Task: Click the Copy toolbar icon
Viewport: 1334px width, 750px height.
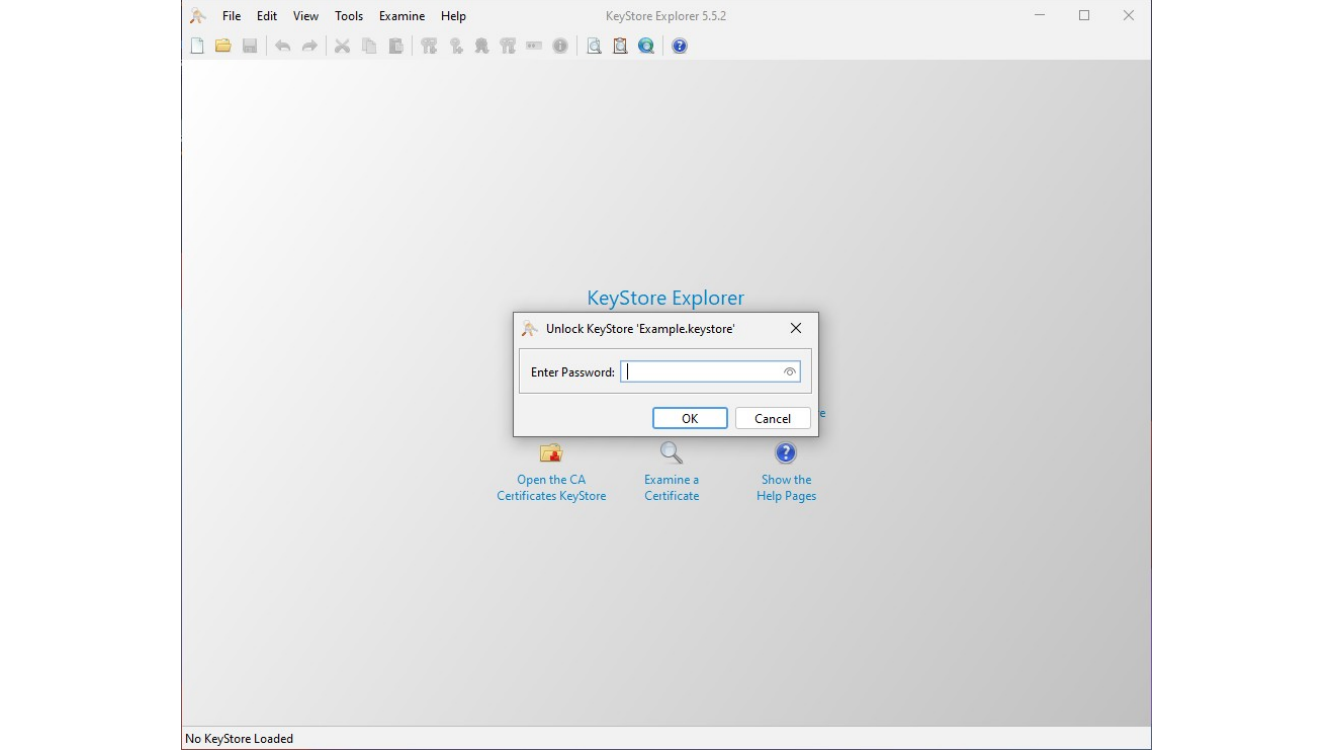Action: point(369,46)
